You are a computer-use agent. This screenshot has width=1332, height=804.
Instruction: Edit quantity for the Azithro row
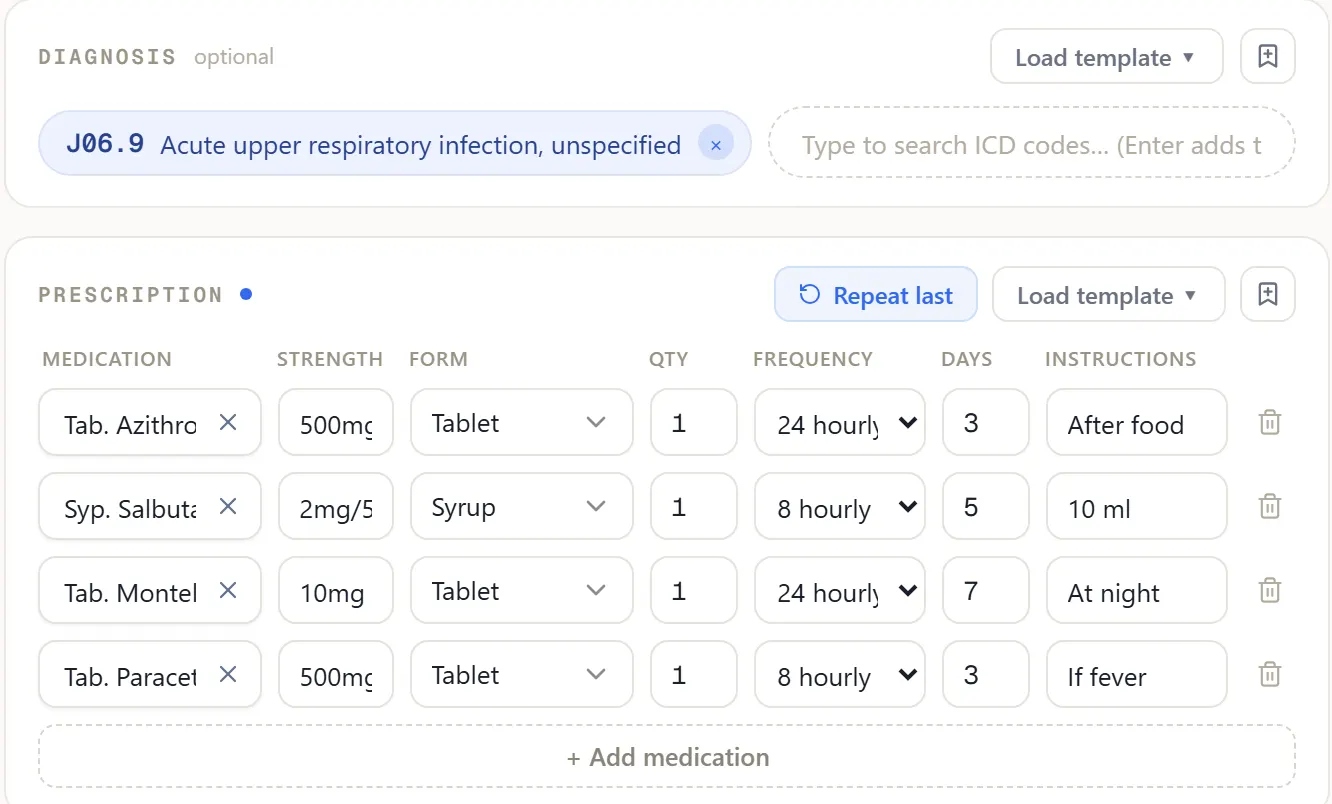point(694,423)
